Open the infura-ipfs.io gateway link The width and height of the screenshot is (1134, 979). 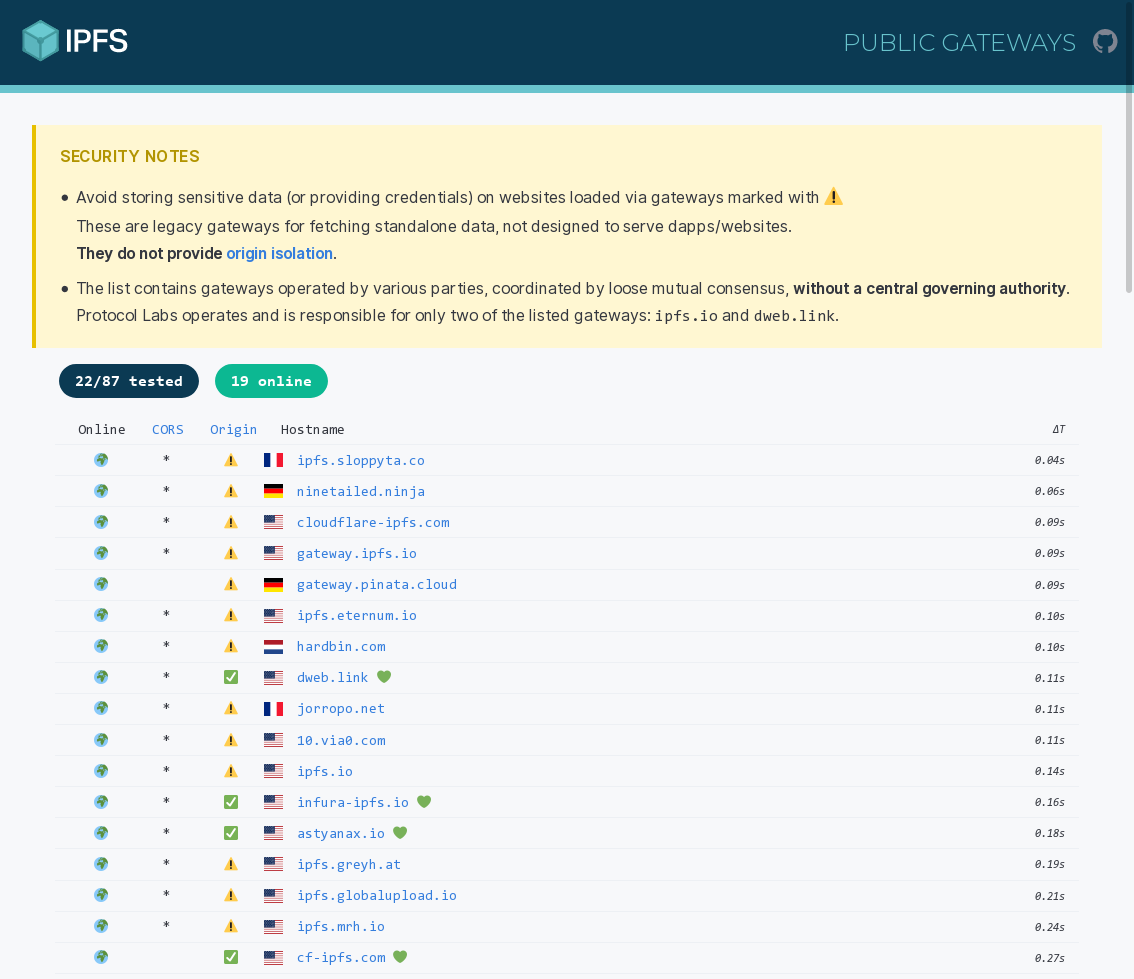point(353,803)
